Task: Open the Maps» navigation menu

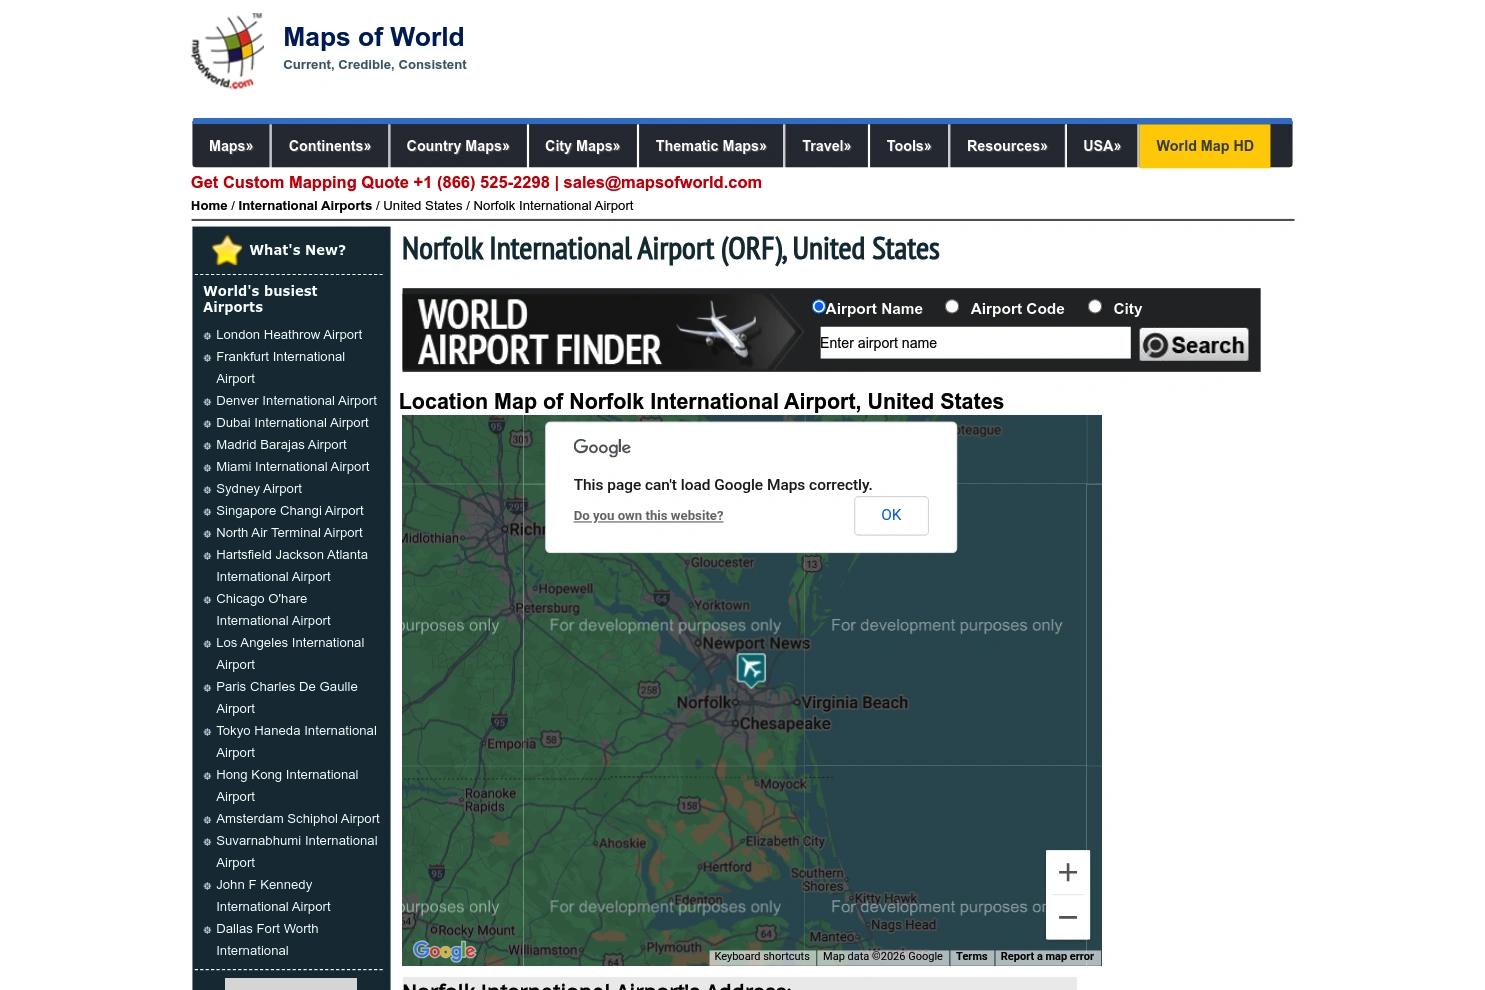Action: [x=231, y=146]
